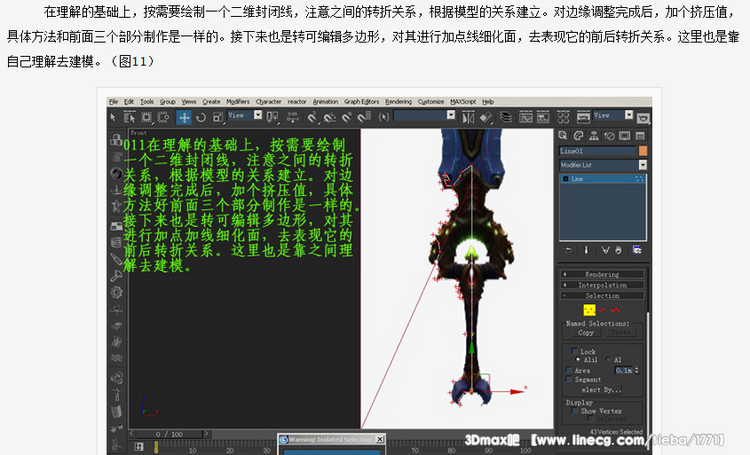This screenshot has height=455, width=750.
Task: Open the Edit menu
Action: coord(129,102)
